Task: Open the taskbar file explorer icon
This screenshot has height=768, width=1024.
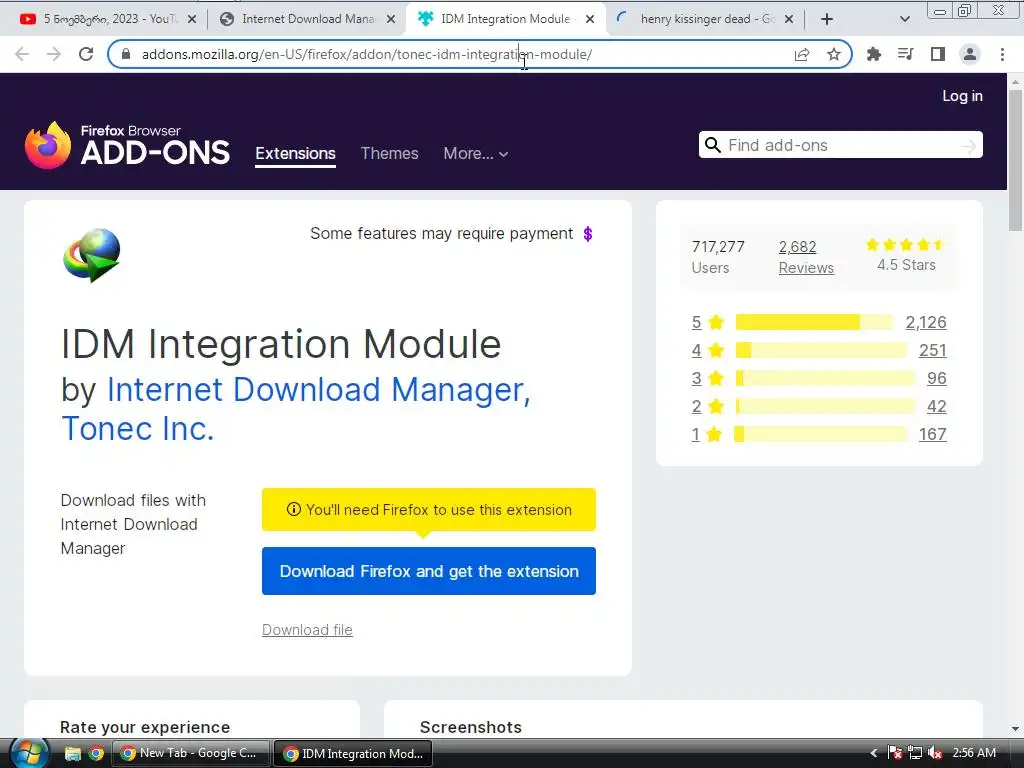Action: tap(72, 754)
